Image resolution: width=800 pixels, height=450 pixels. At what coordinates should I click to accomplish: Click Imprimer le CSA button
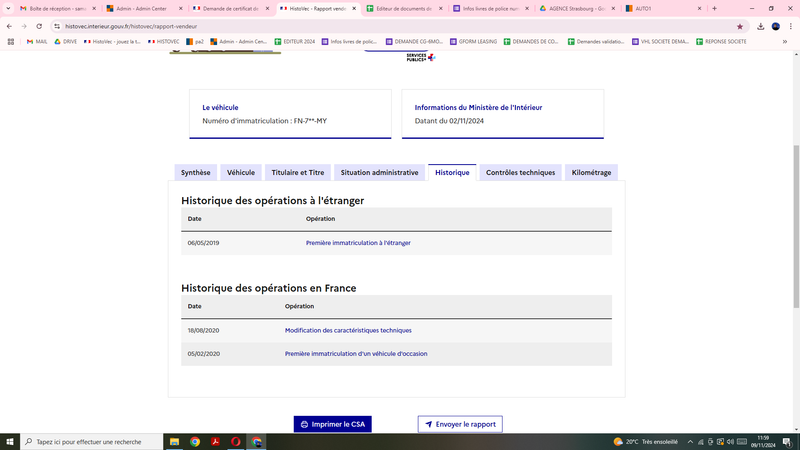[x=333, y=424]
